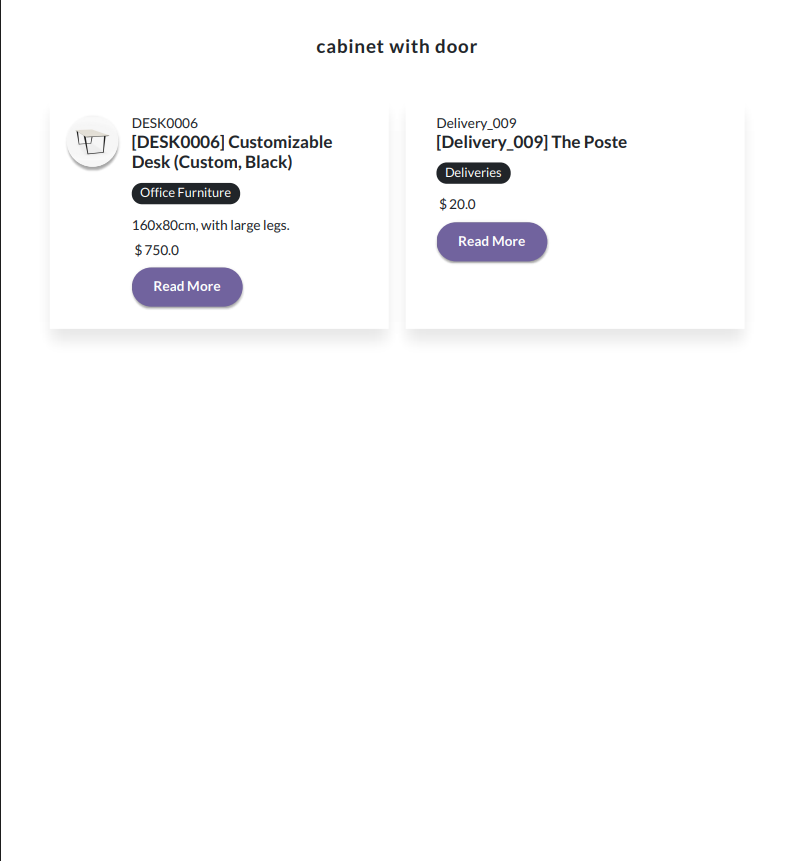Open the [Delivery_009] The Poste title

click(532, 142)
